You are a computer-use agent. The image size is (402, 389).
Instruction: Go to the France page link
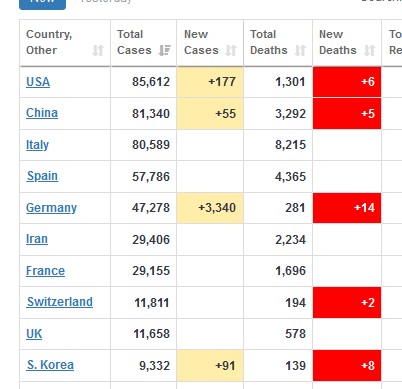pyautogui.click(x=45, y=271)
